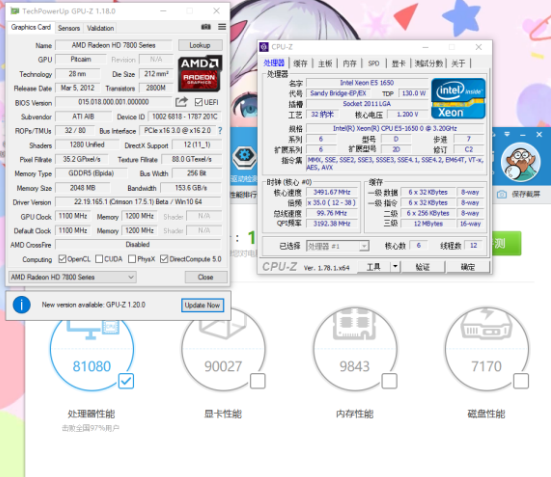The width and height of the screenshot is (551, 477).
Task: Minimize the blue benchmark app window
Action: click(523, 135)
